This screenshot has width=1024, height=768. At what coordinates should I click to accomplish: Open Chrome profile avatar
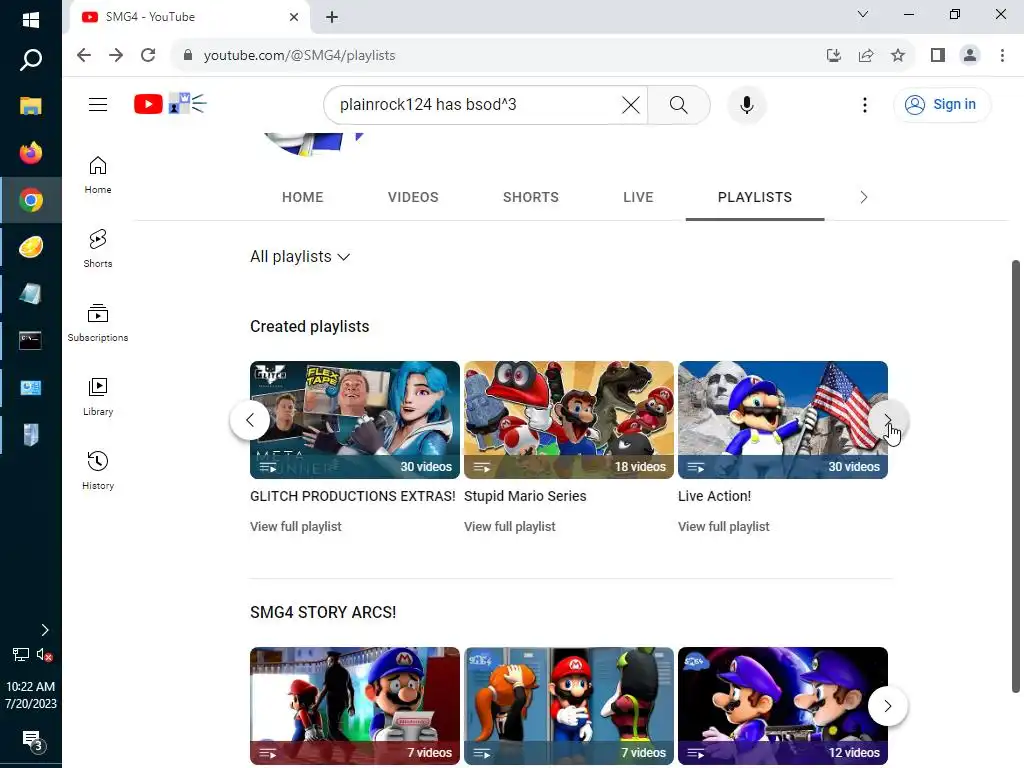coord(970,55)
